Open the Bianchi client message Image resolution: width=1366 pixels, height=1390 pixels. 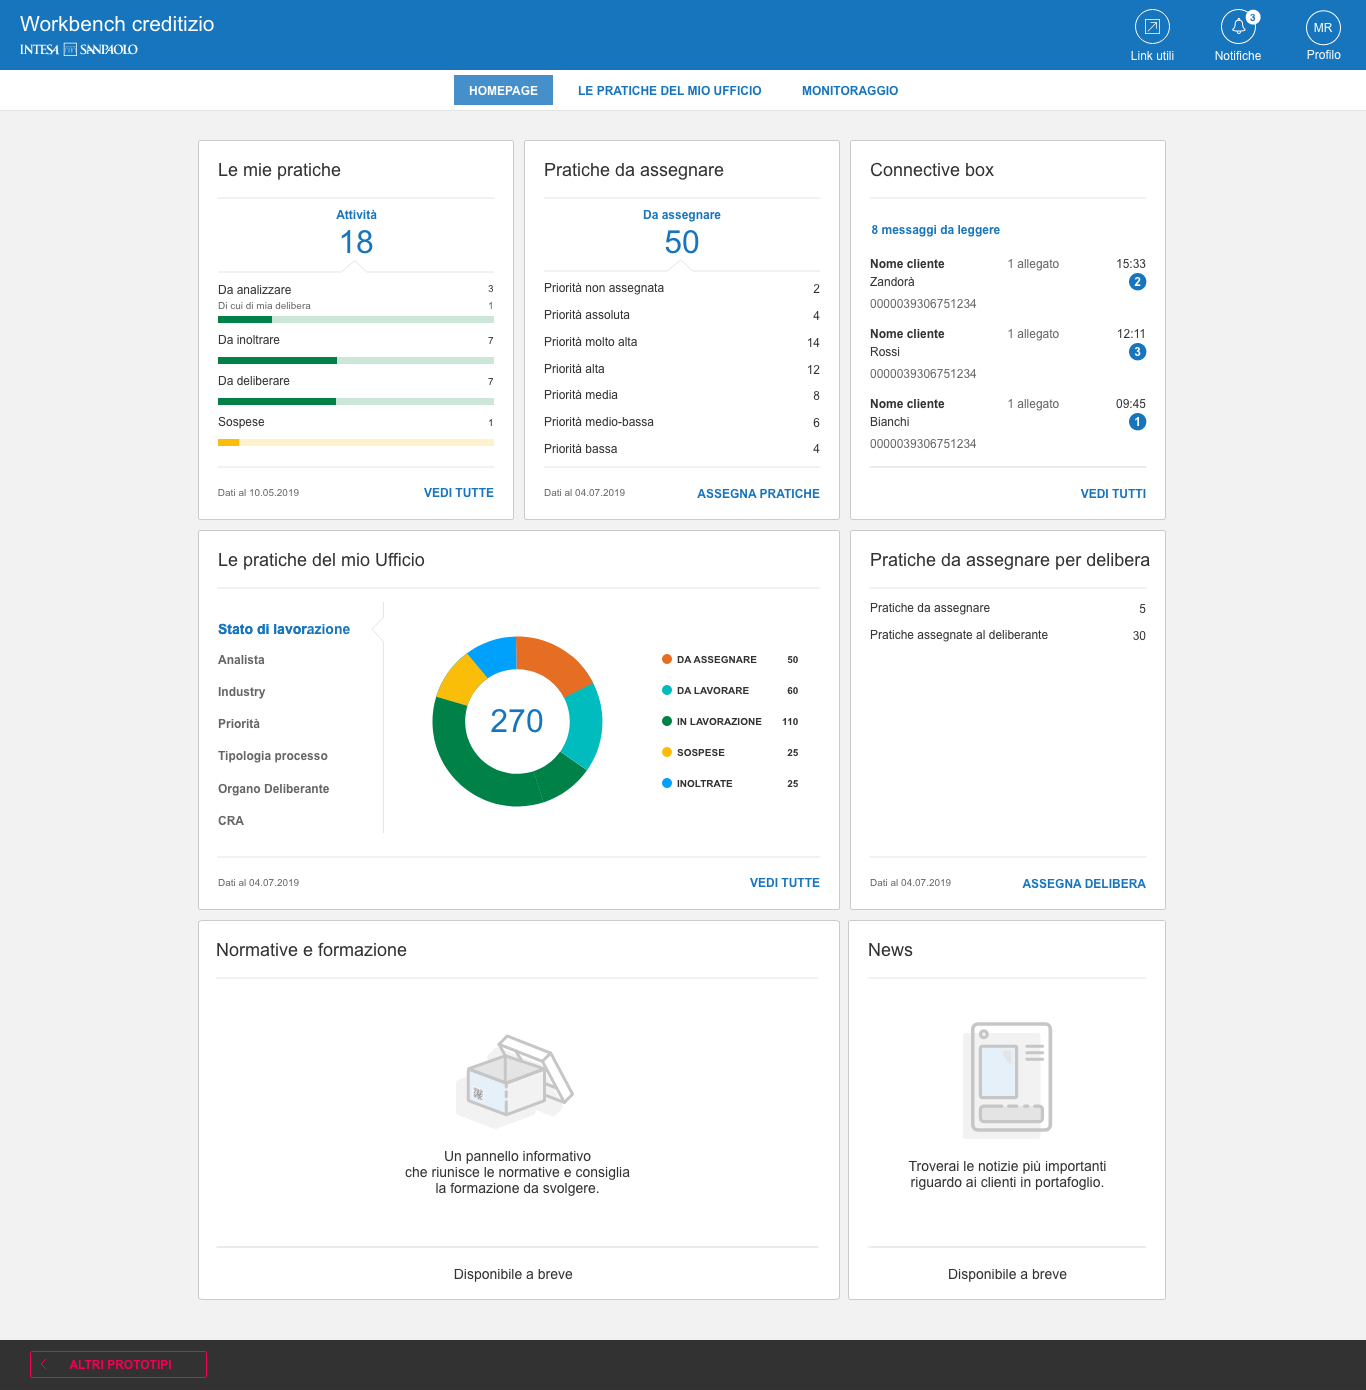tap(1008, 423)
